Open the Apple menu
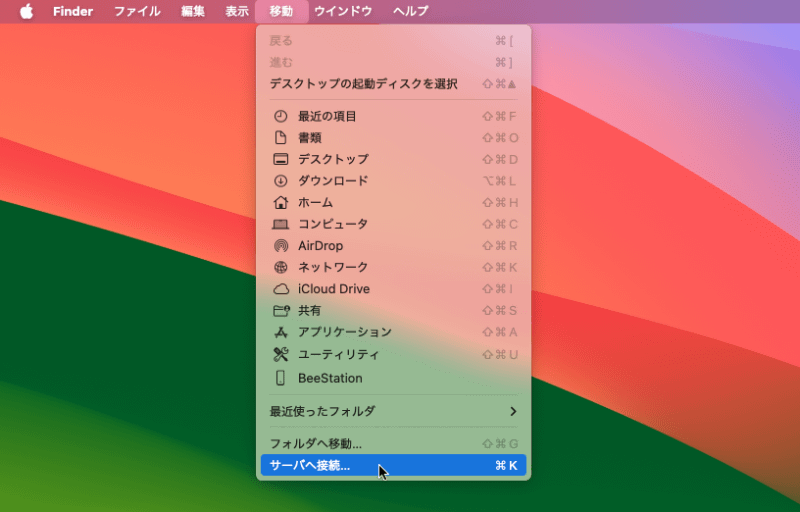 click(x=27, y=11)
